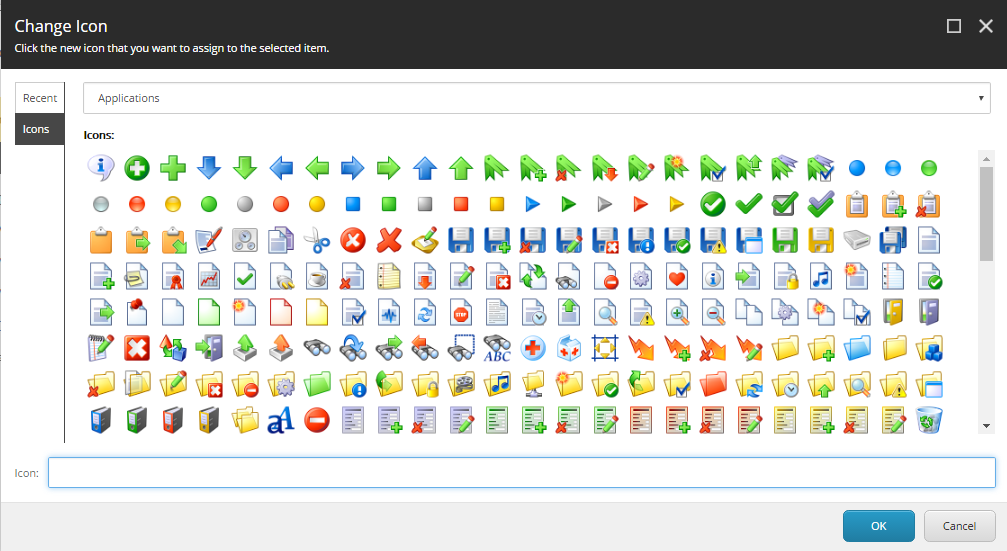Pick the blue up arrow icon
This screenshot has width=1007, height=551.
[425, 168]
